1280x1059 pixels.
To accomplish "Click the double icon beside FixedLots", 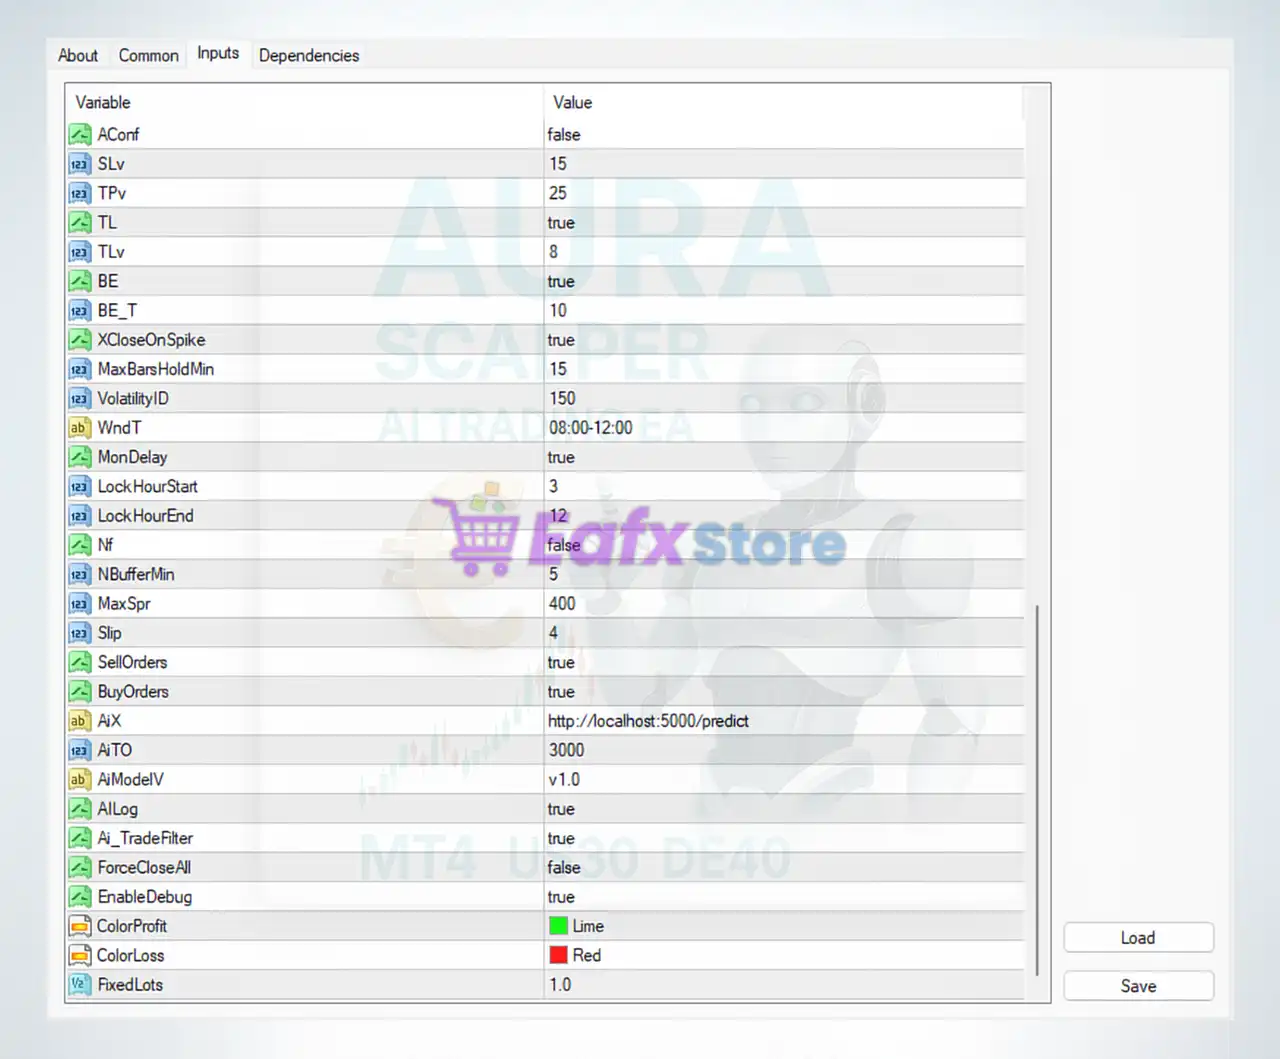I will pyautogui.click(x=80, y=985).
